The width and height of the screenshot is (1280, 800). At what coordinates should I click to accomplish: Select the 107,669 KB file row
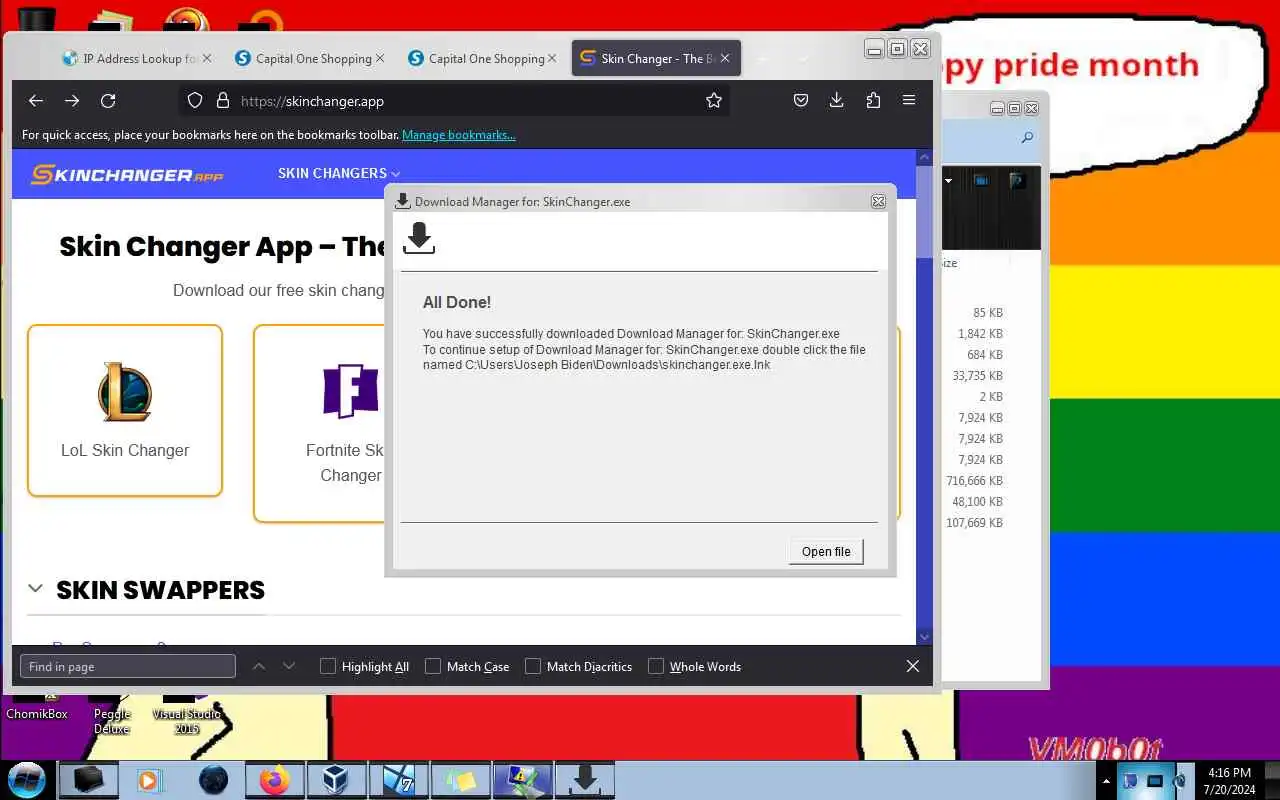point(974,523)
